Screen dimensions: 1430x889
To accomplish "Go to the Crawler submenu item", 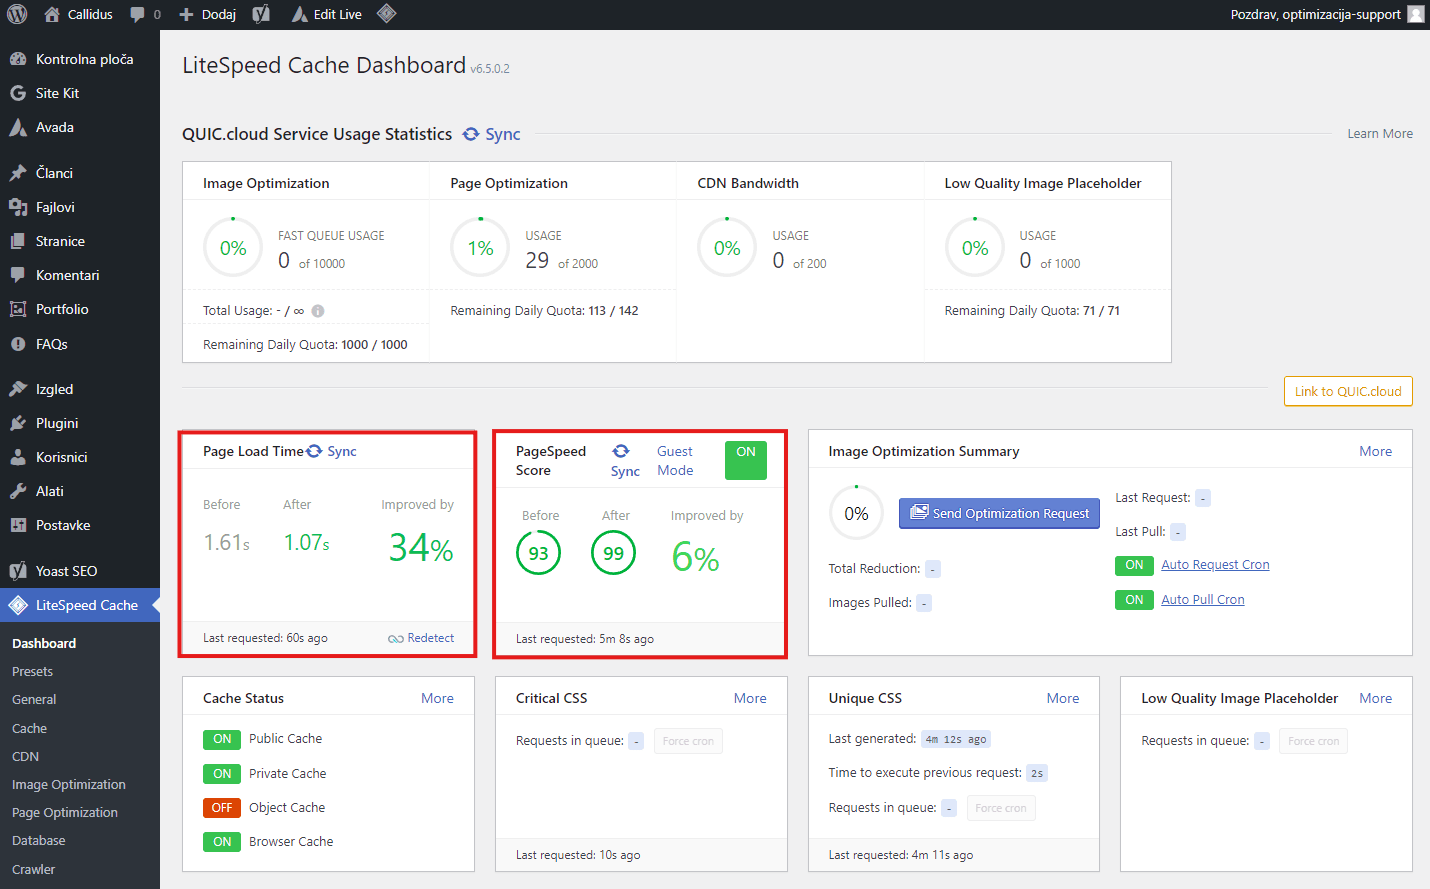I will point(34,870).
